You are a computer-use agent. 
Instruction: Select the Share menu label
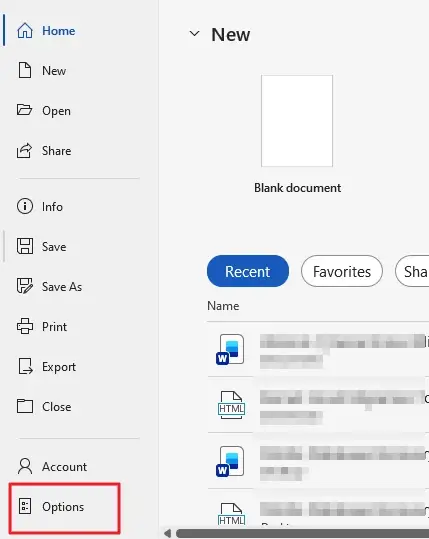(56, 151)
